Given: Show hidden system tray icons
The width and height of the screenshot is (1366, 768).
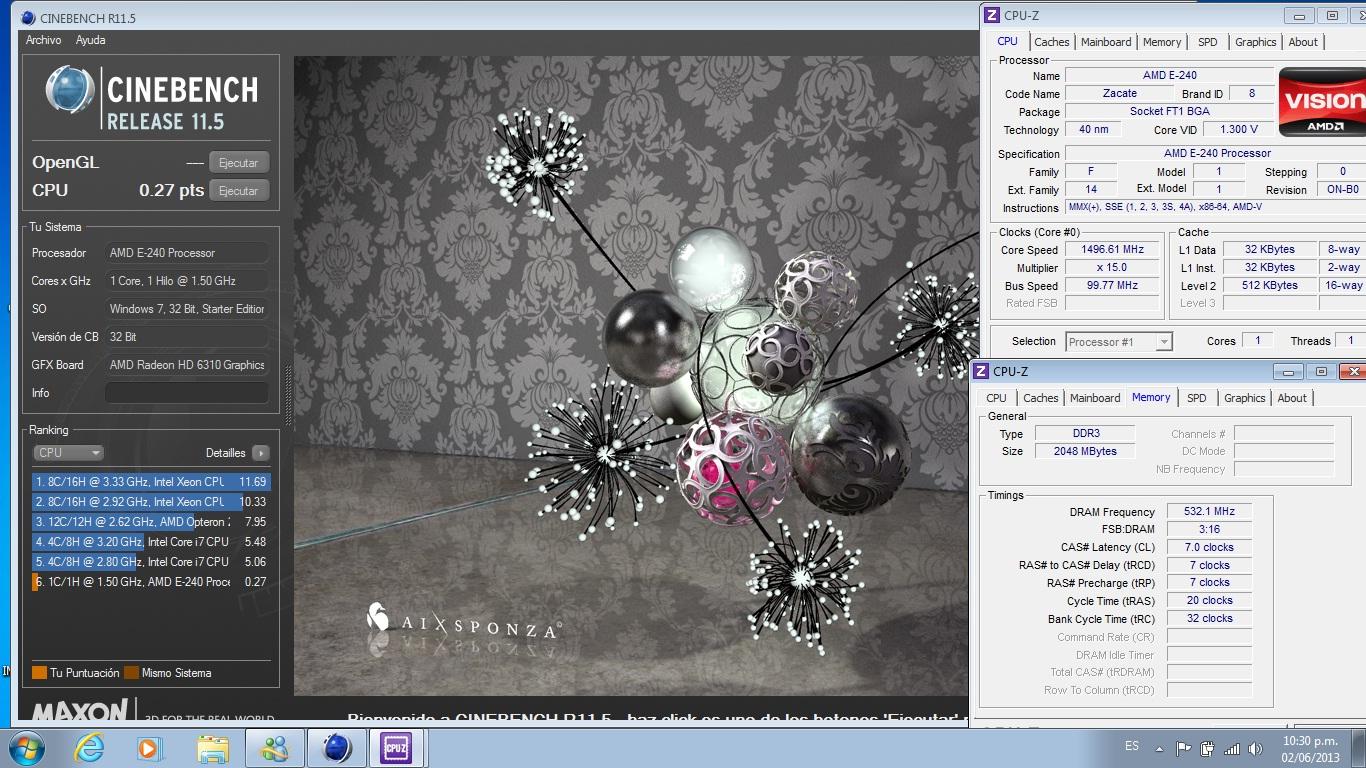Looking at the screenshot, I should pos(1159,748).
